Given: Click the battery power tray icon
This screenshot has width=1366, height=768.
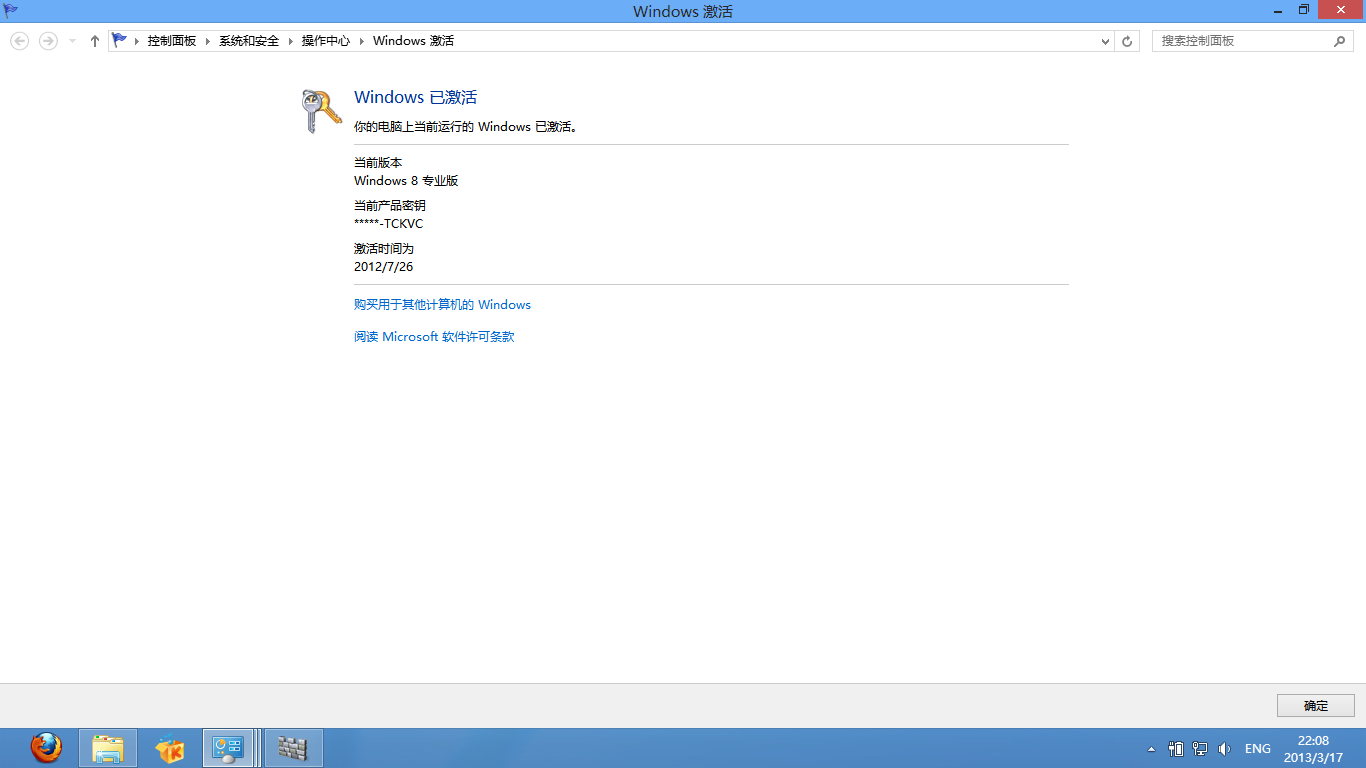Looking at the screenshot, I should pyautogui.click(x=1176, y=748).
